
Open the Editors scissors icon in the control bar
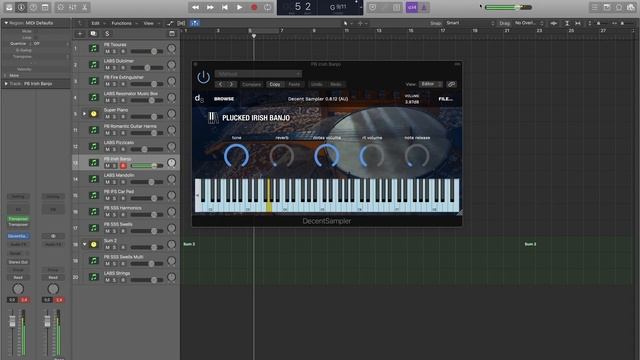pos(84,7)
